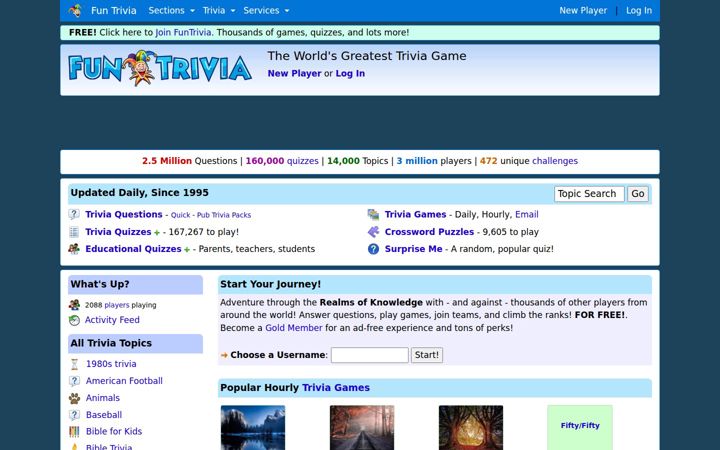Image resolution: width=720 pixels, height=450 pixels.
Task: Open the Educational Quizzes link
Action: pos(133,249)
